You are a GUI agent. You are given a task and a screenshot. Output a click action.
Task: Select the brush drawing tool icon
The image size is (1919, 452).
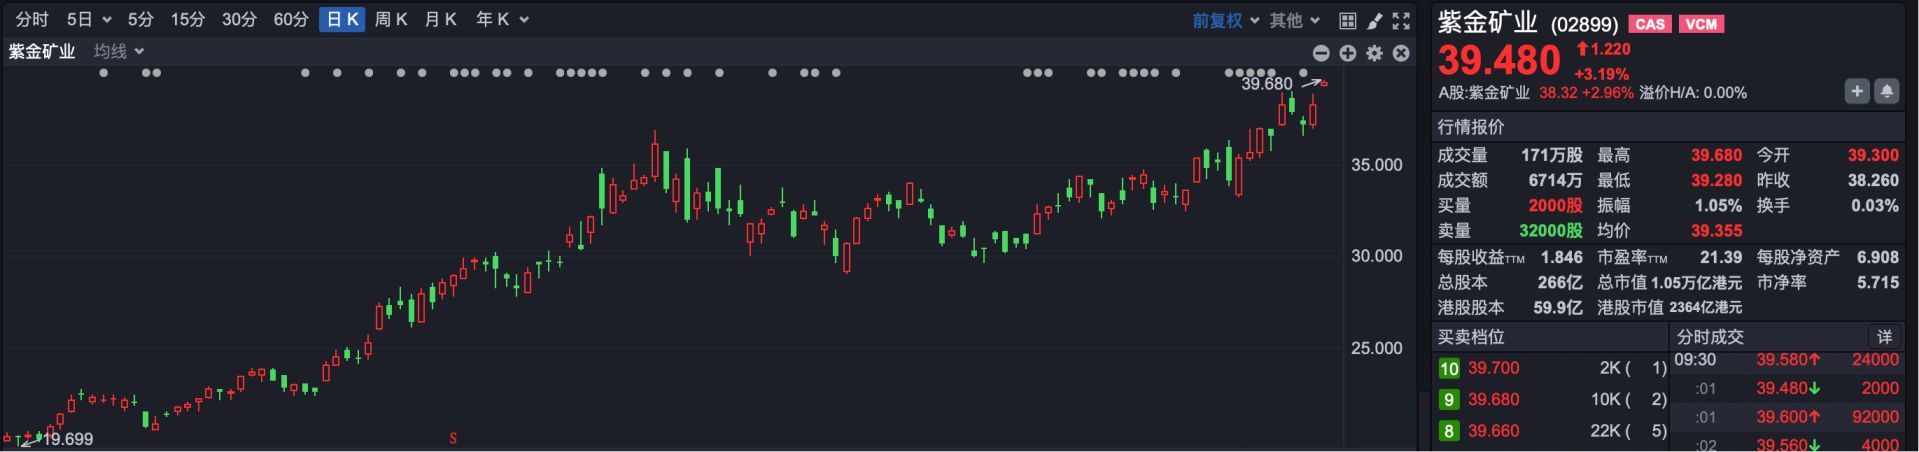click(1374, 20)
